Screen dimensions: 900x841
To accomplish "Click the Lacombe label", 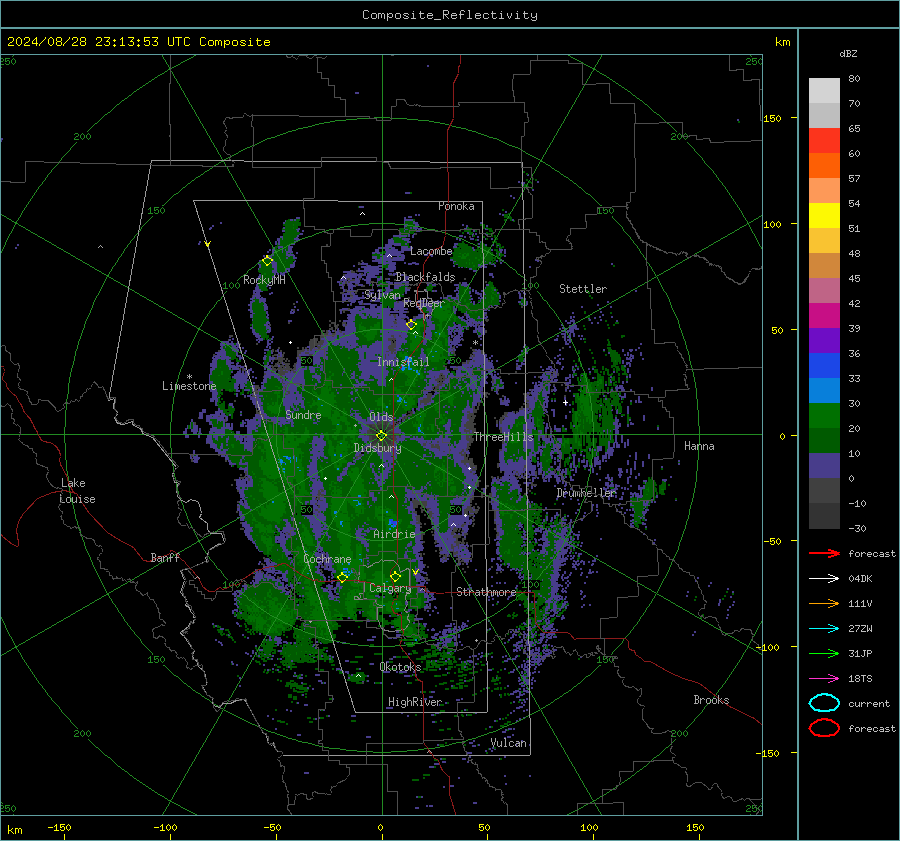I will [431, 251].
